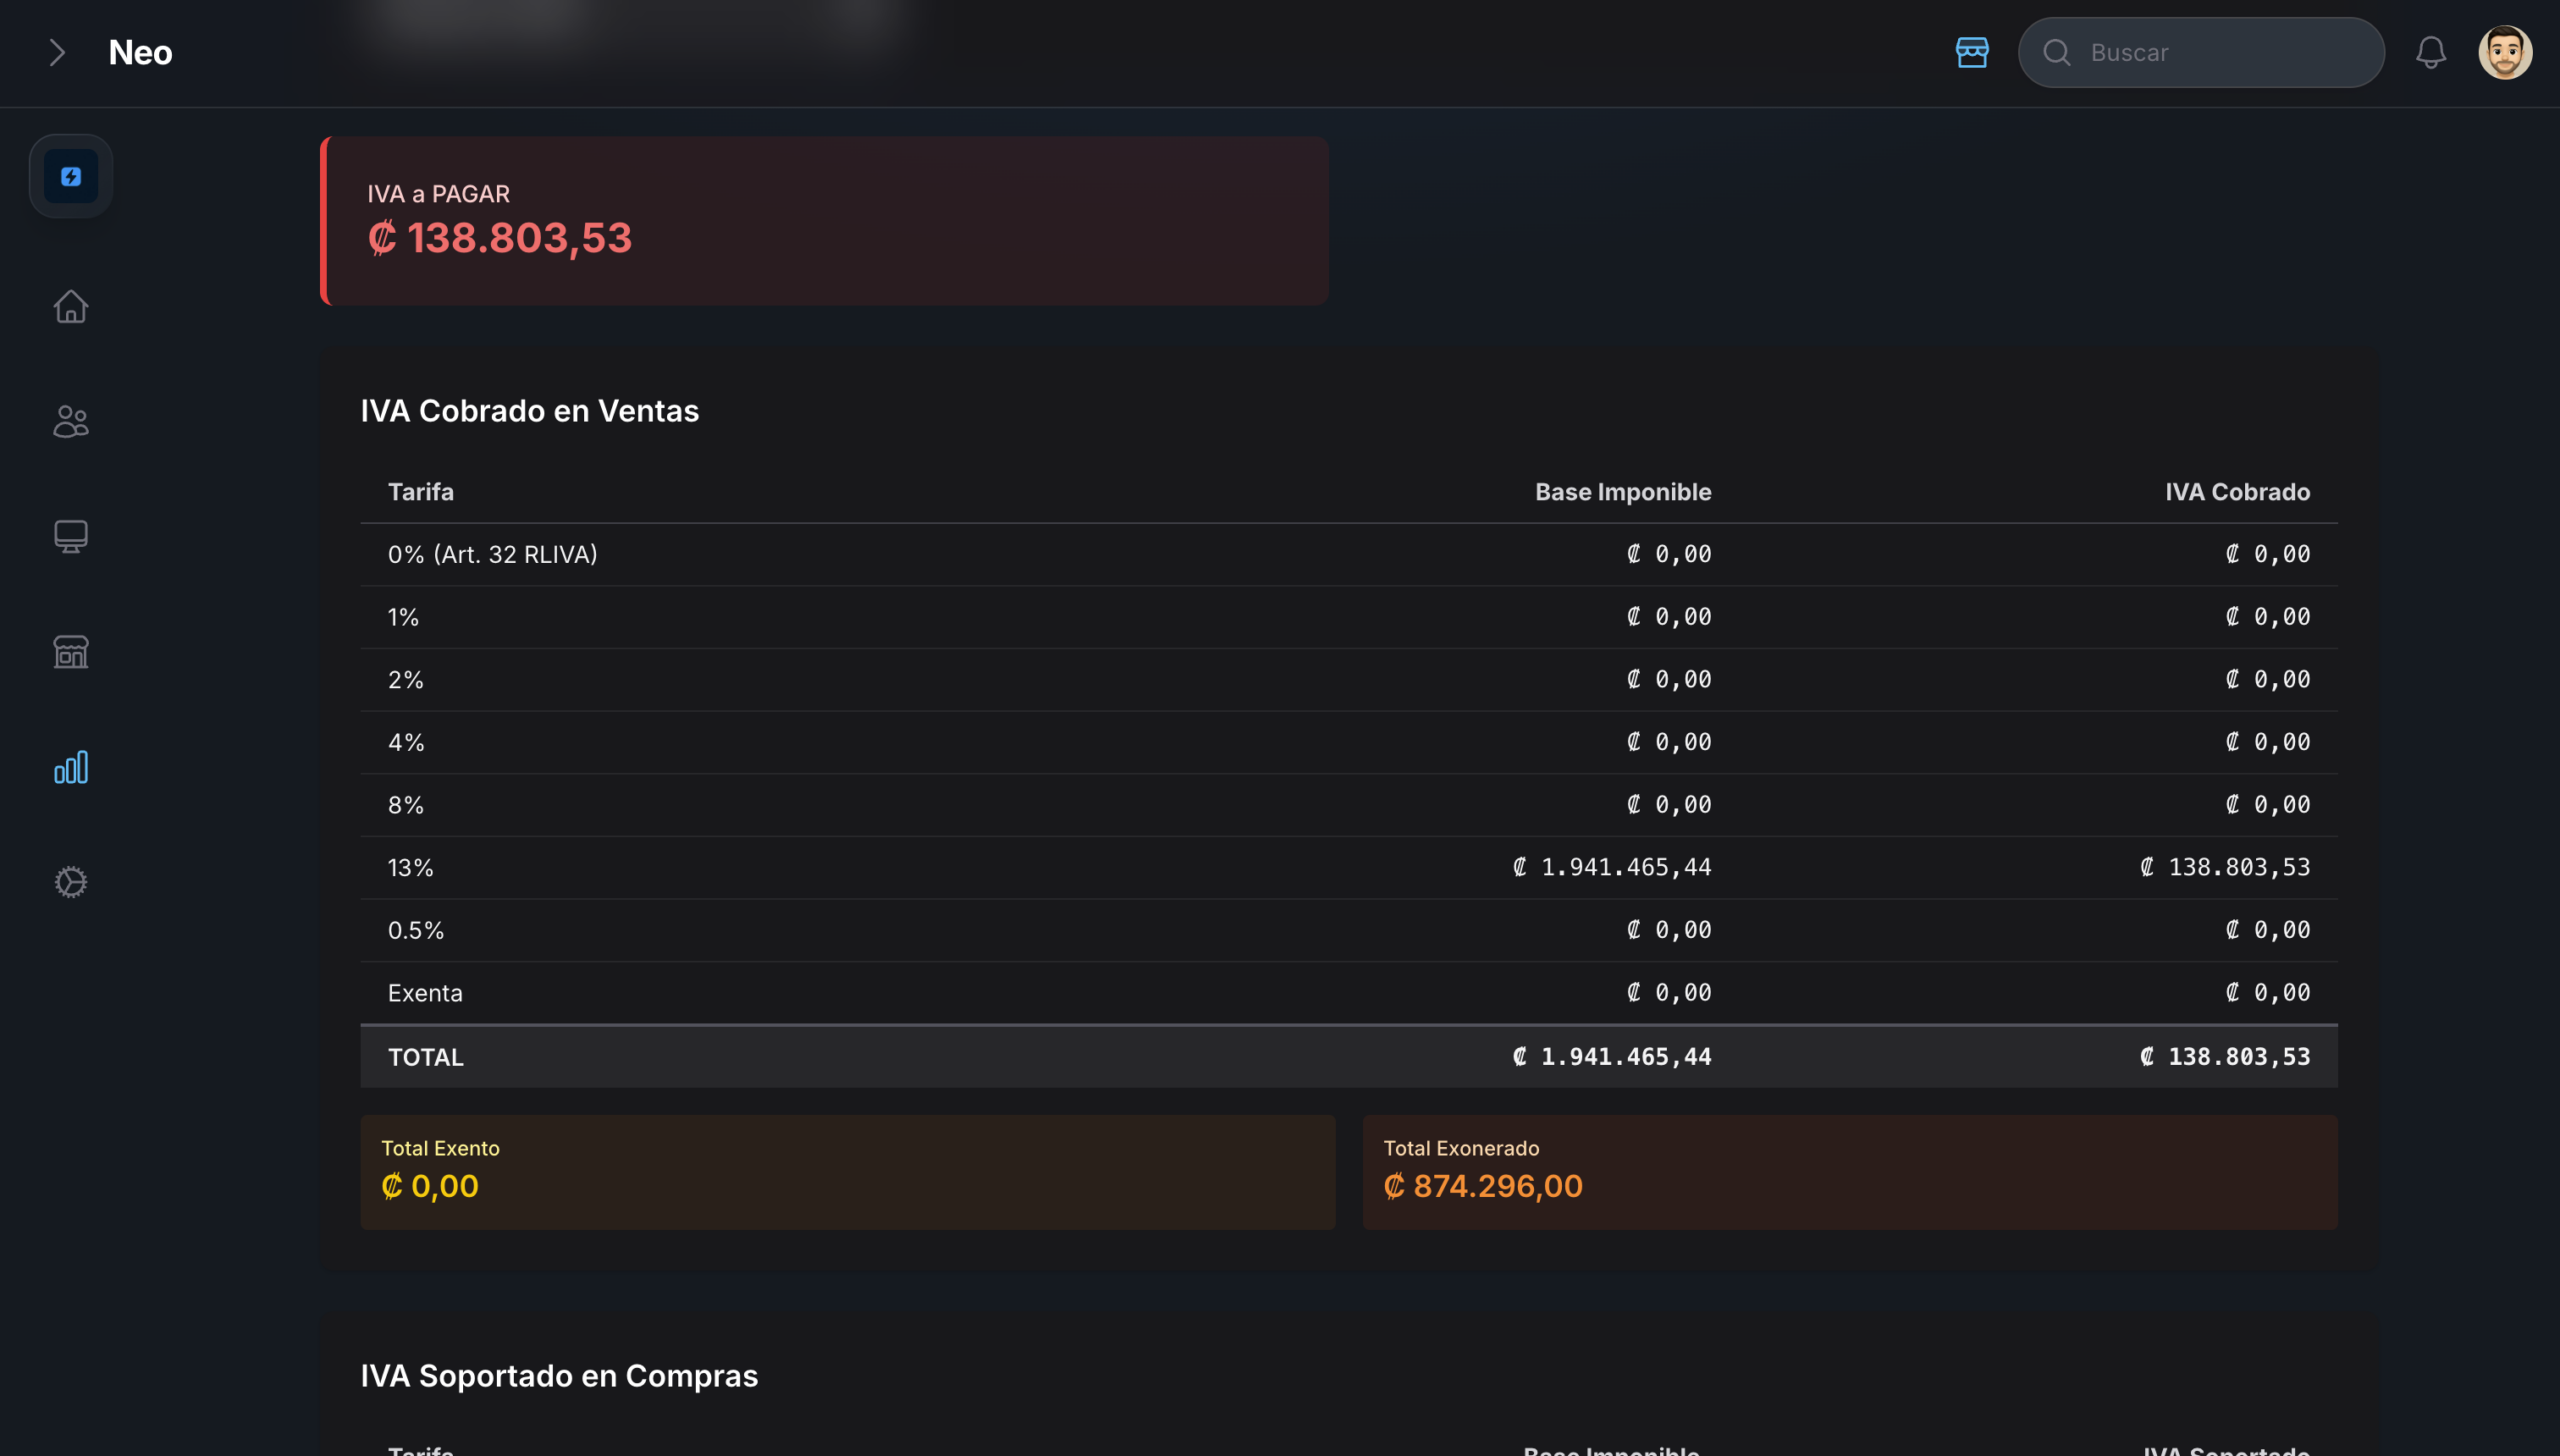Click the Total Exento card
The width and height of the screenshot is (2560, 1456).
[x=847, y=1171]
